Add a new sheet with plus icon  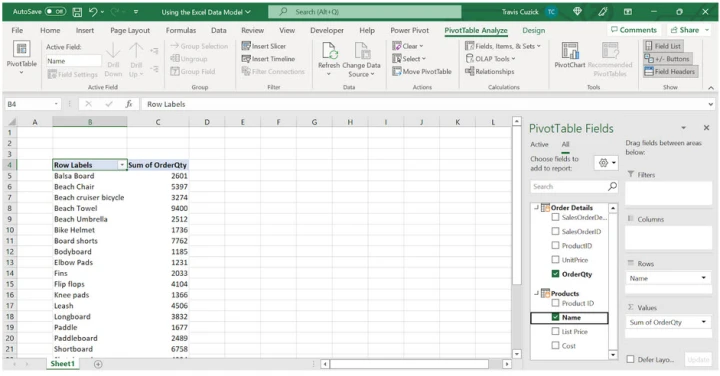98,364
